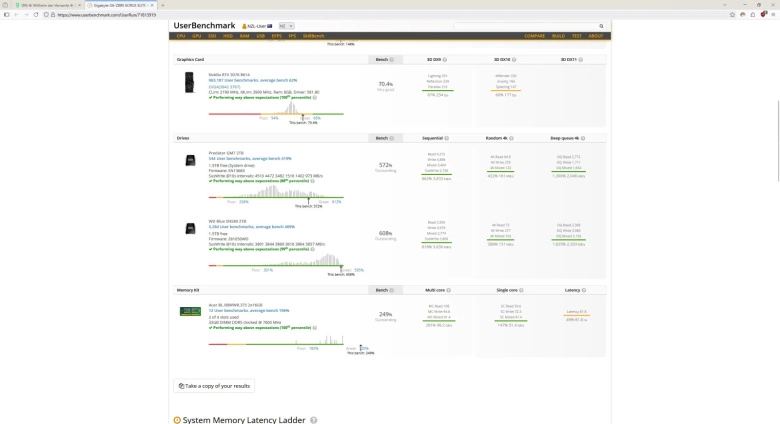Click the search magnifier icon

[x=601, y=26]
